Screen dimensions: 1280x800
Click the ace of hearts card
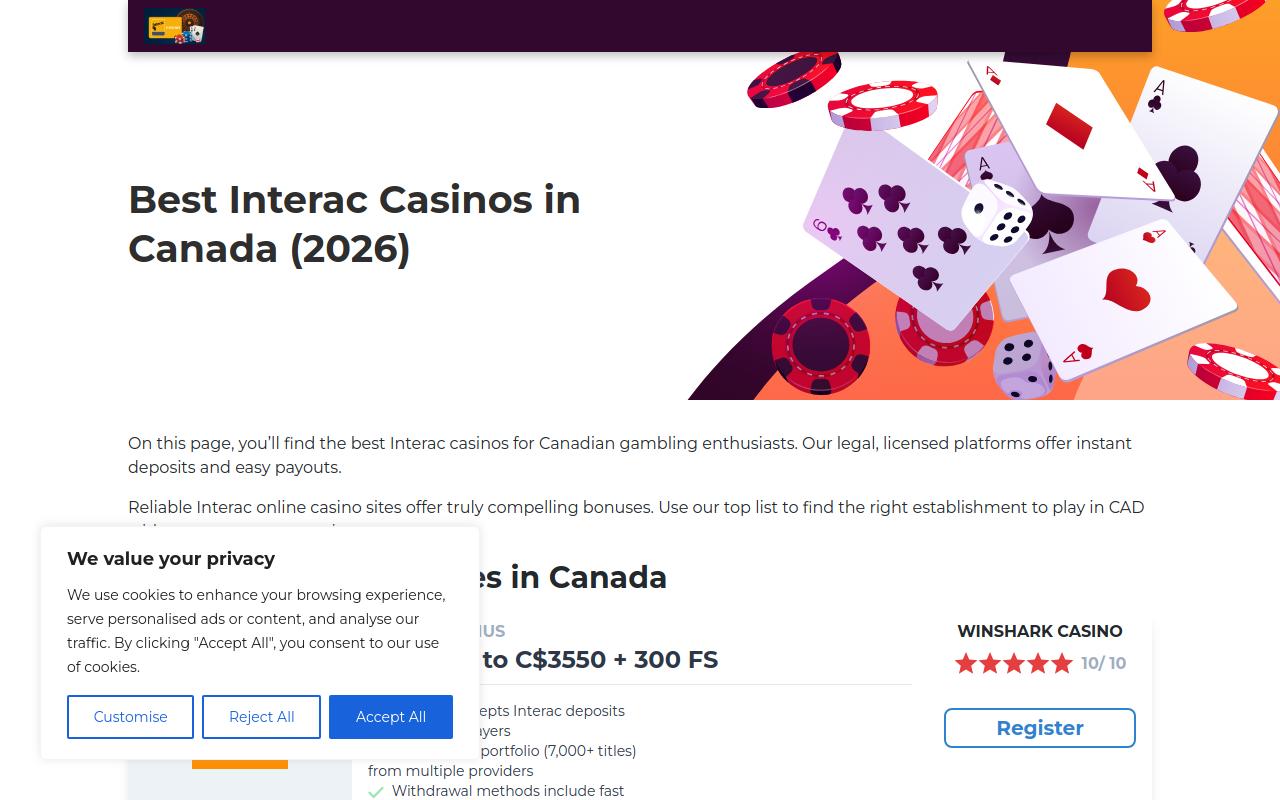coord(1123,298)
